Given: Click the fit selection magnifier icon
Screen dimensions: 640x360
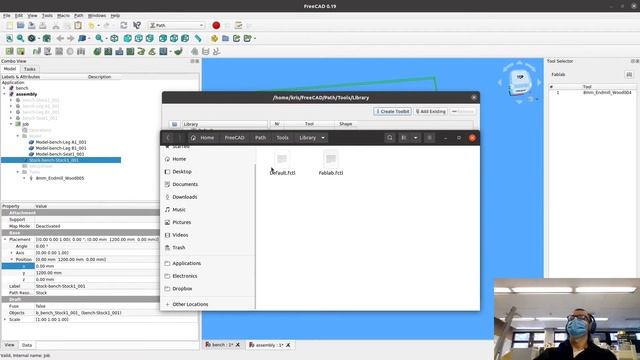Looking at the screenshot, I should 20,38.
